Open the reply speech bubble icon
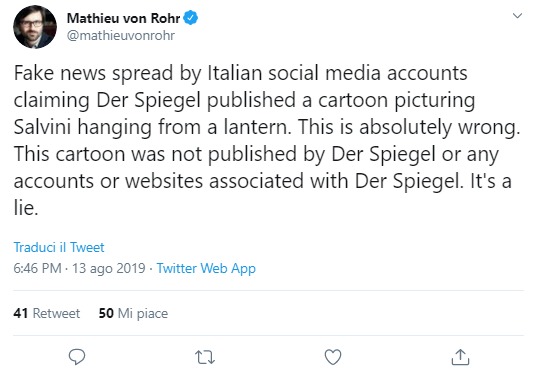 tap(77, 357)
